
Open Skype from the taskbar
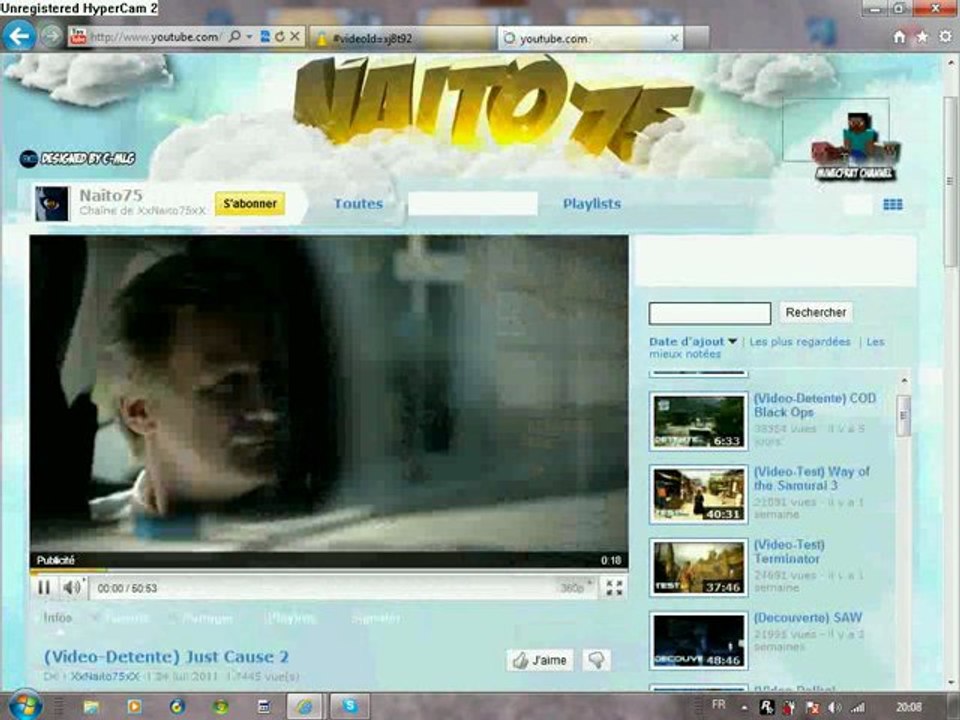[350, 707]
